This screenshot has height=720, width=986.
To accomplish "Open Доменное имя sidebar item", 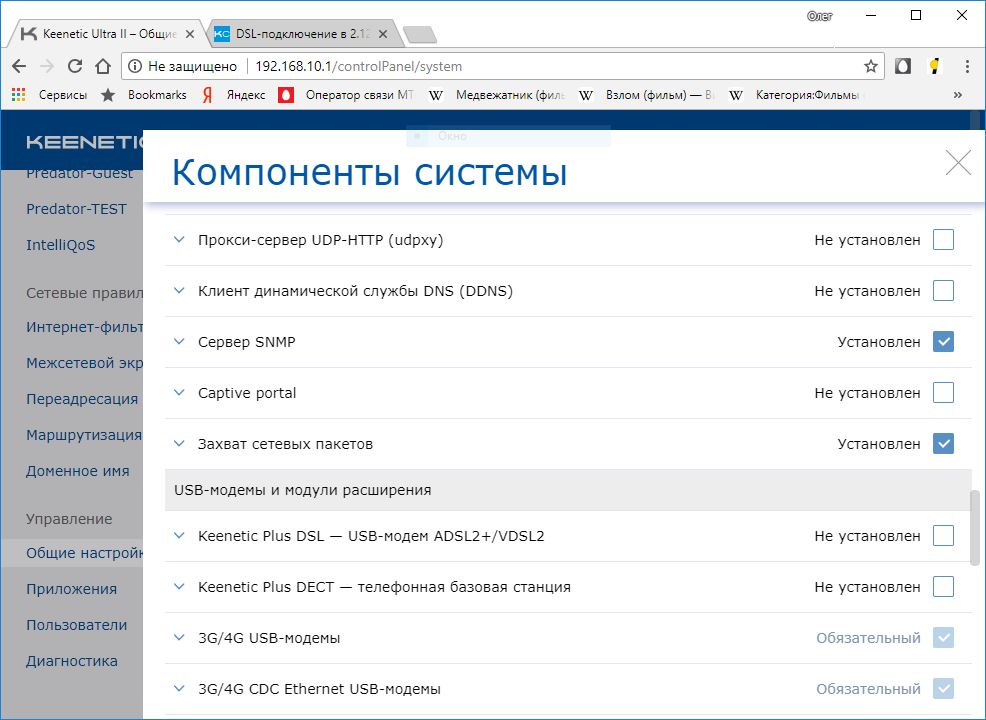I will click(77, 470).
